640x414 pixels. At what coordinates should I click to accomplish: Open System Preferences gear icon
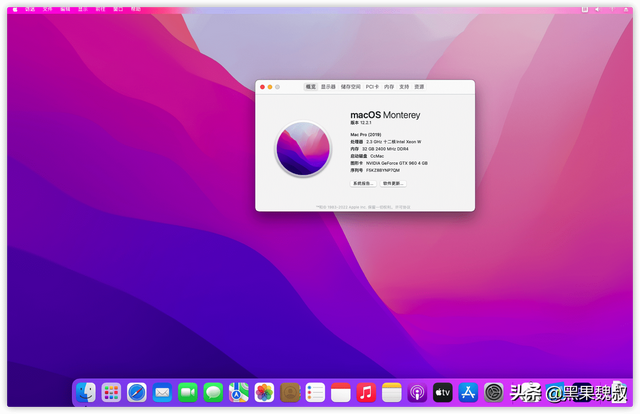click(x=494, y=392)
